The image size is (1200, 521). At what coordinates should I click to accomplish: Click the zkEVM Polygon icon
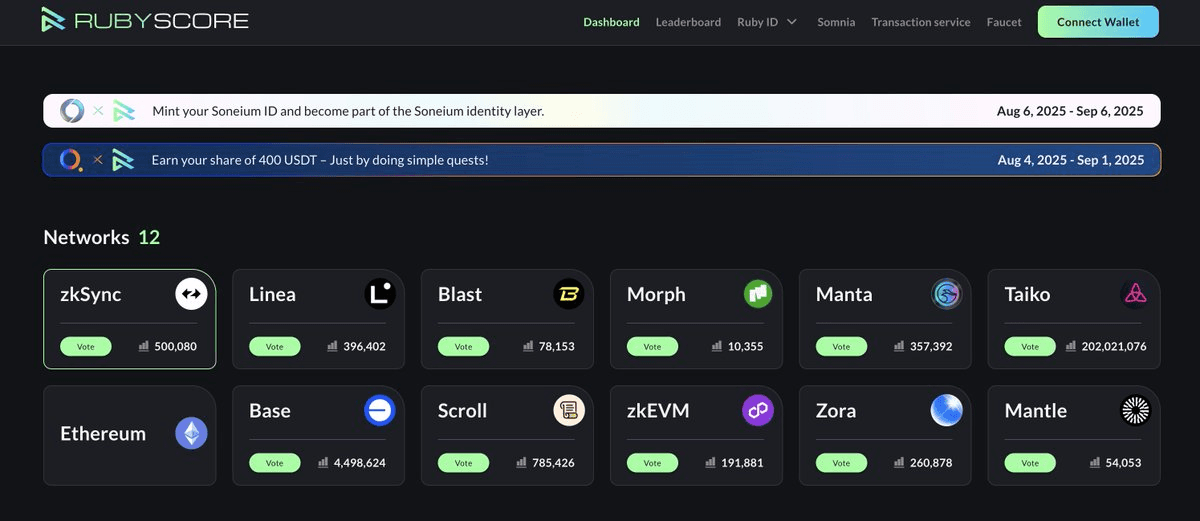(758, 410)
